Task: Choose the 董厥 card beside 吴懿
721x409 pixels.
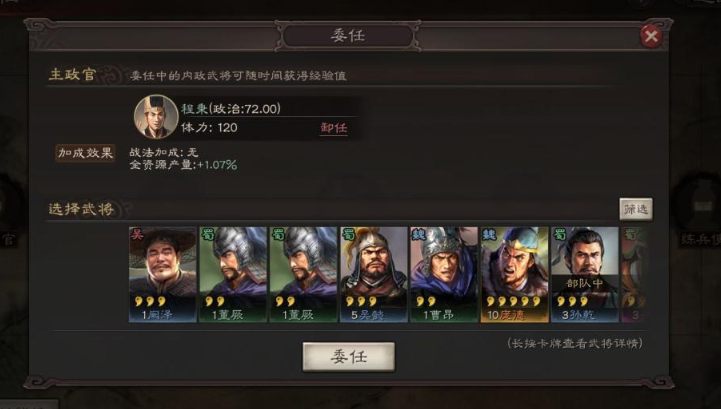Action: (x=303, y=274)
